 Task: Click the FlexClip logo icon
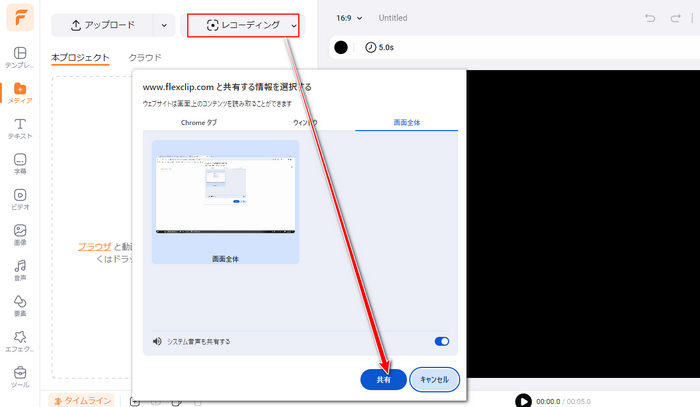pyautogui.click(x=20, y=19)
